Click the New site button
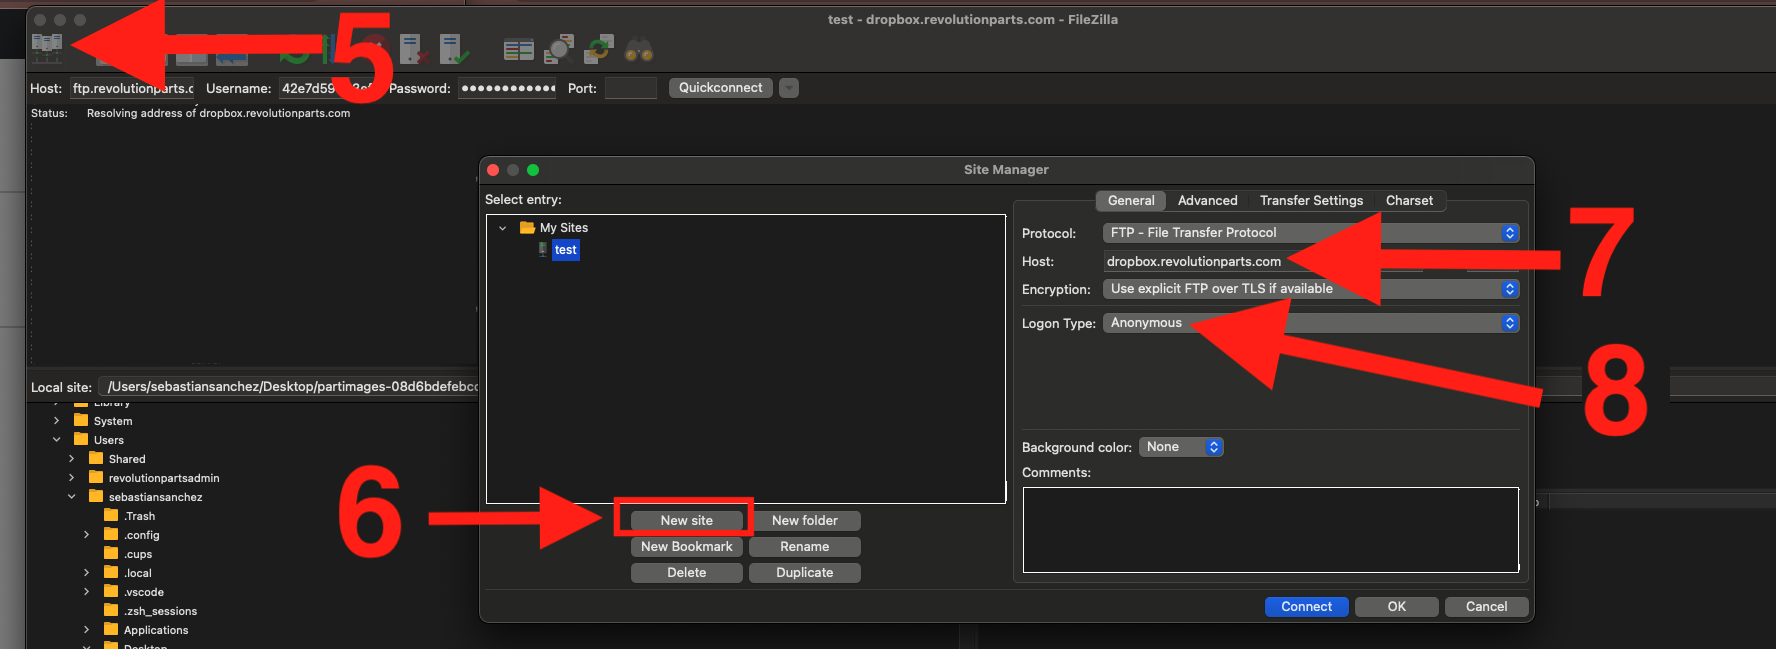Viewport: 1776px width, 649px height. [x=687, y=521]
